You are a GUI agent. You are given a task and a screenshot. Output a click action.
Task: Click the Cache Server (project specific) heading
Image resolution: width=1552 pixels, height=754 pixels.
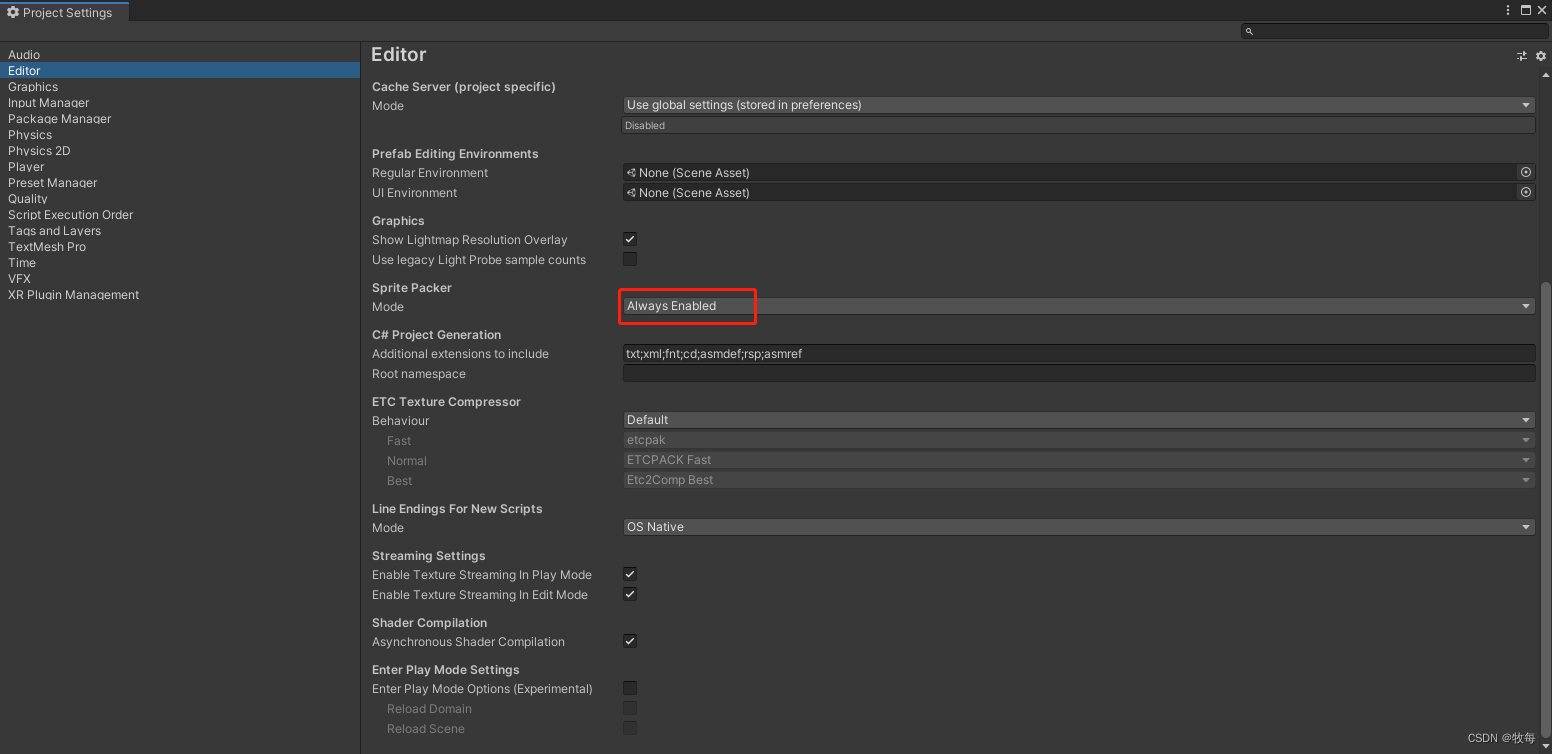coord(463,86)
